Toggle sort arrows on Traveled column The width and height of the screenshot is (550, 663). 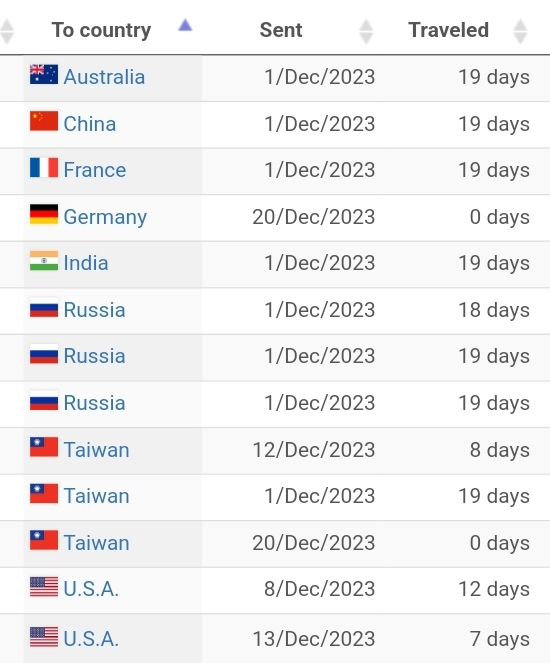(520, 31)
